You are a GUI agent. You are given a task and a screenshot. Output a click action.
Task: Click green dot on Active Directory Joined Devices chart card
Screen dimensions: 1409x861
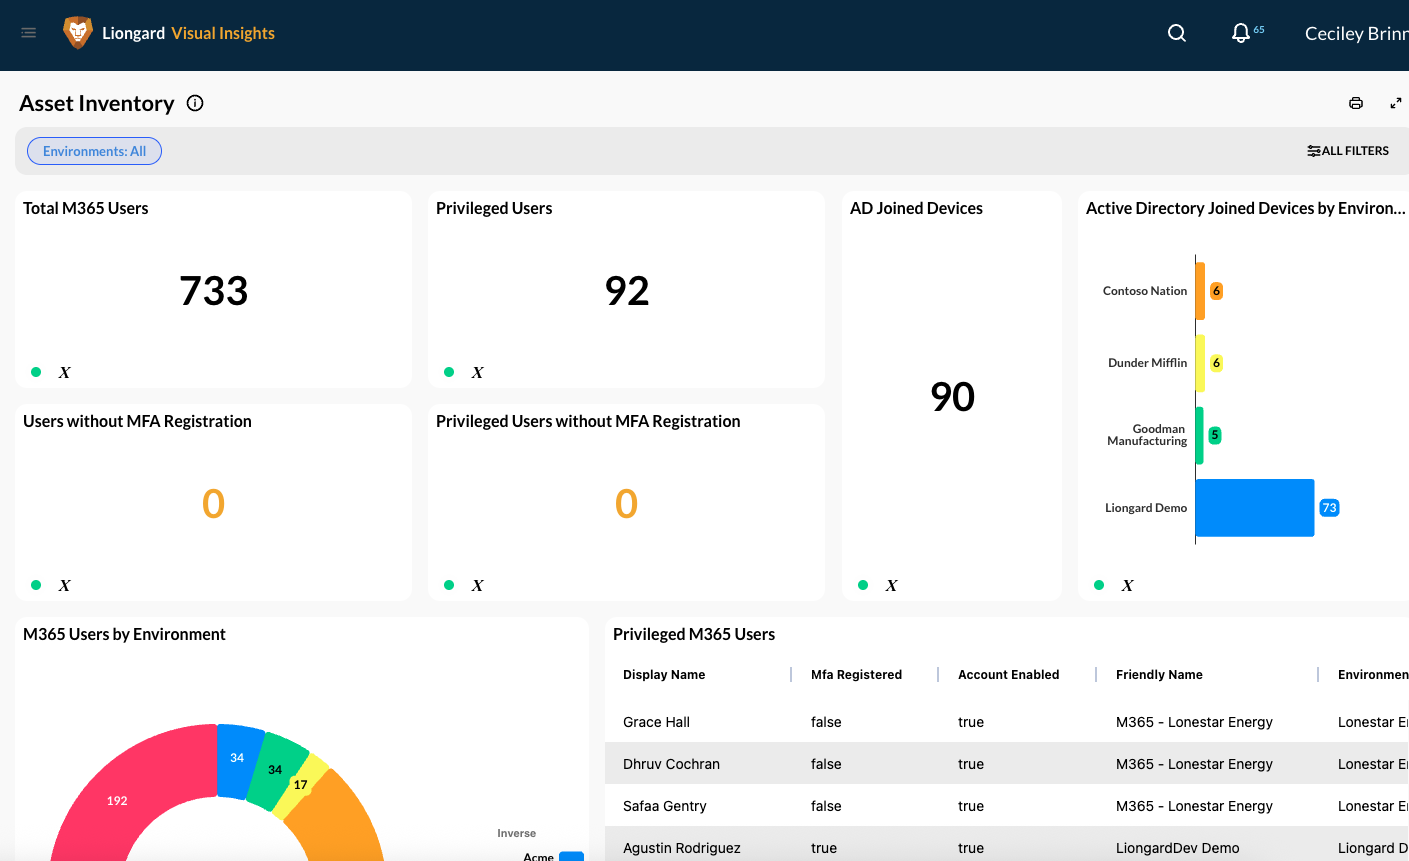pos(1099,585)
